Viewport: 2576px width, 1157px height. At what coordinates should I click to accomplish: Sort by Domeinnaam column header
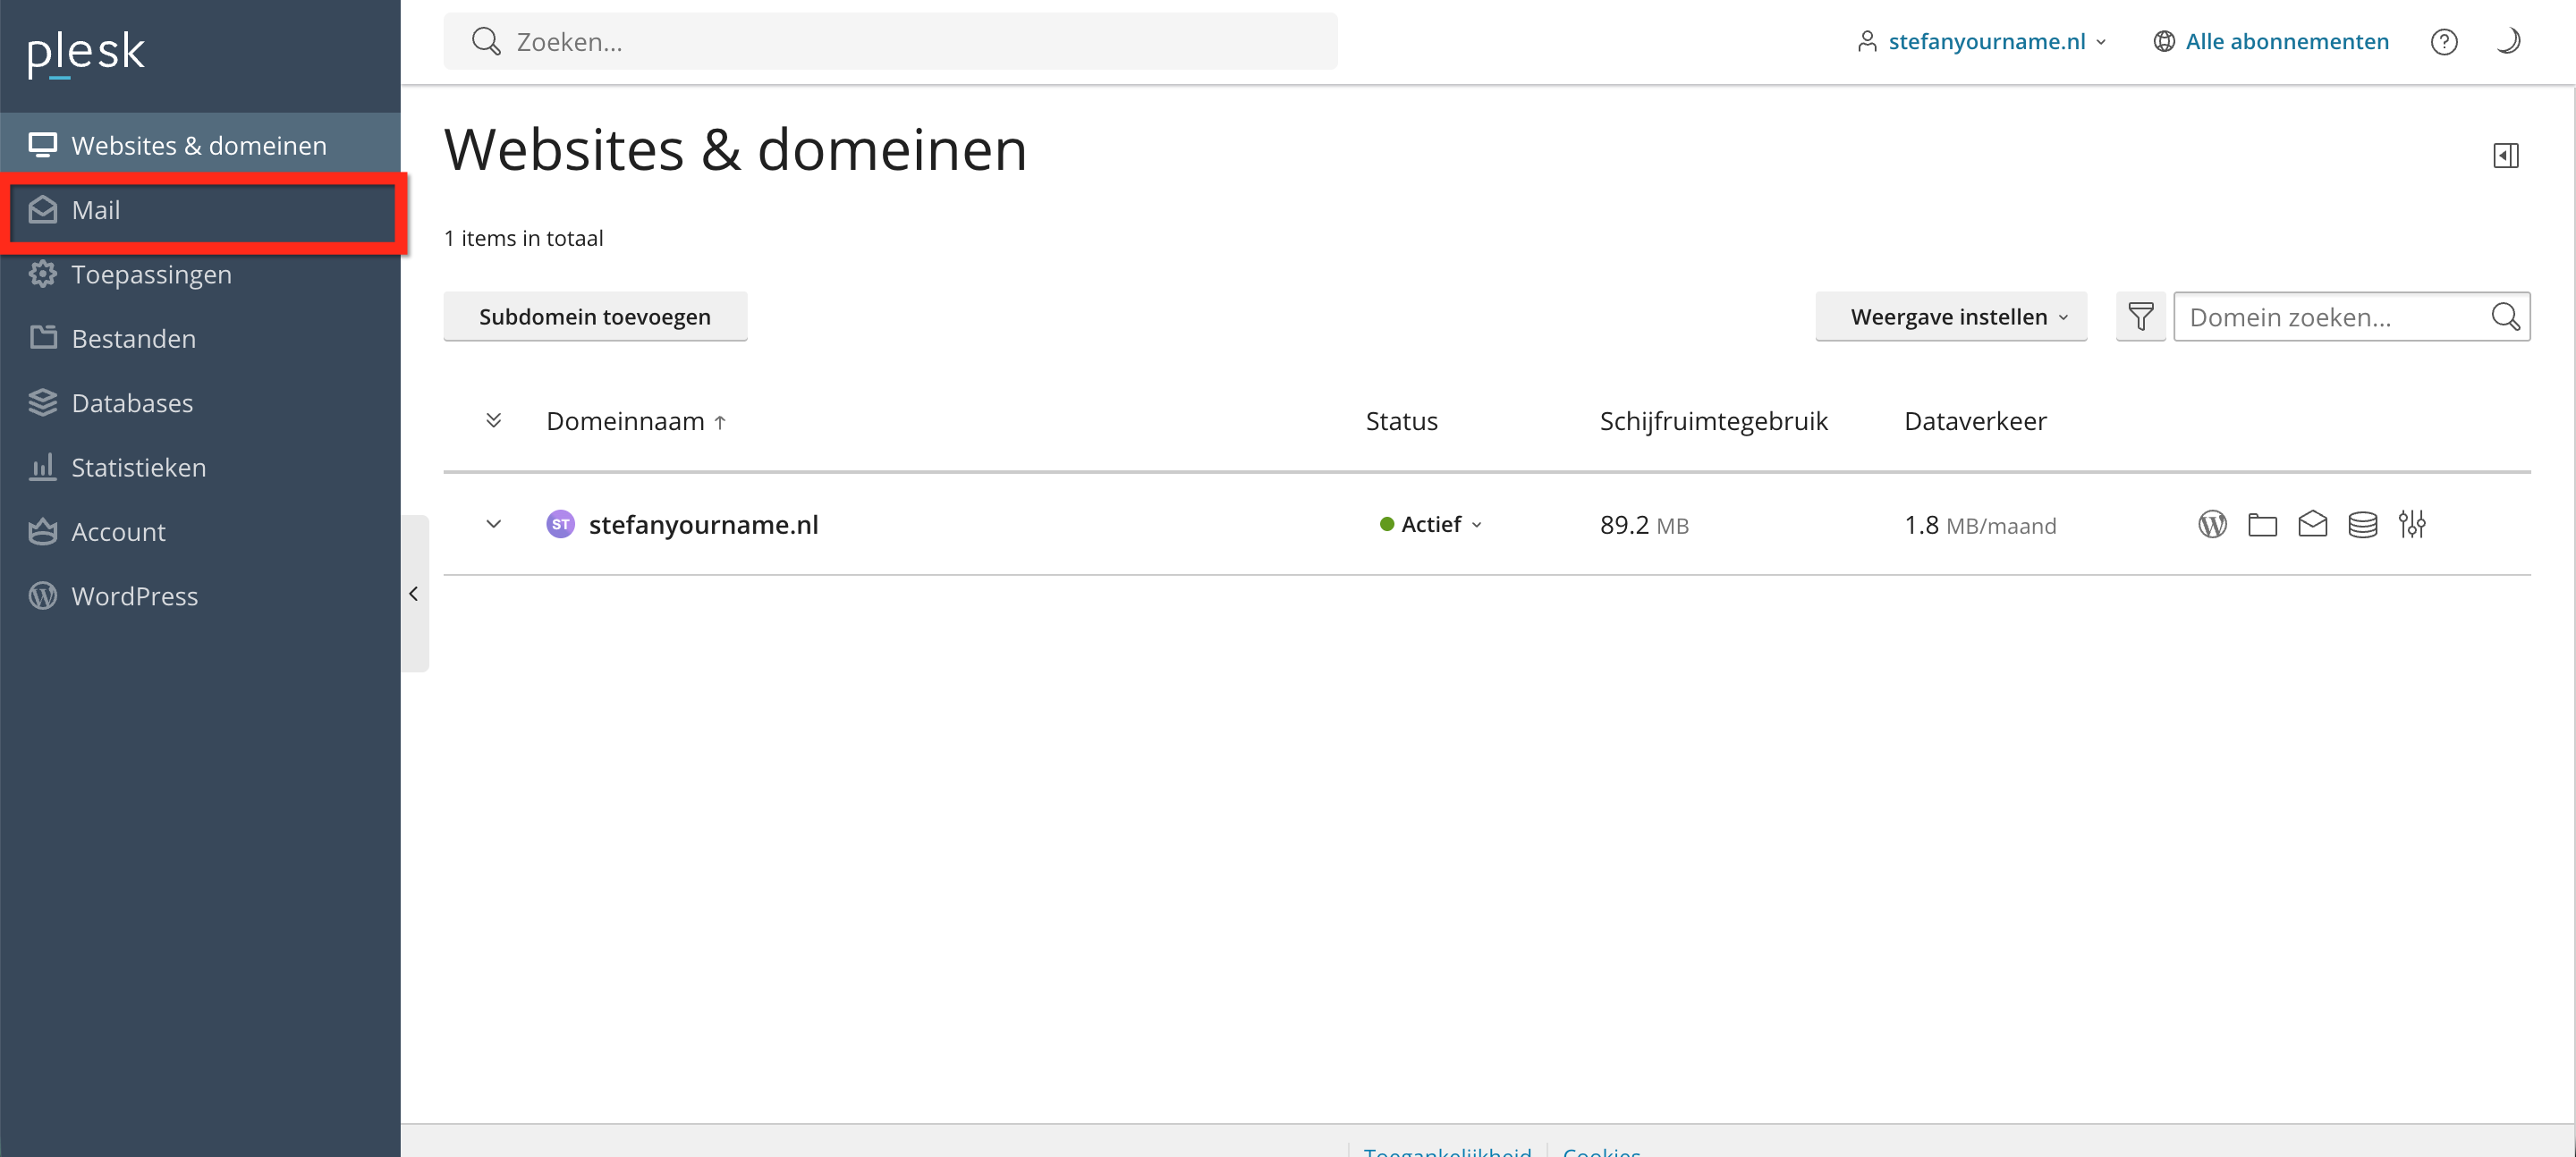[x=626, y=421]
